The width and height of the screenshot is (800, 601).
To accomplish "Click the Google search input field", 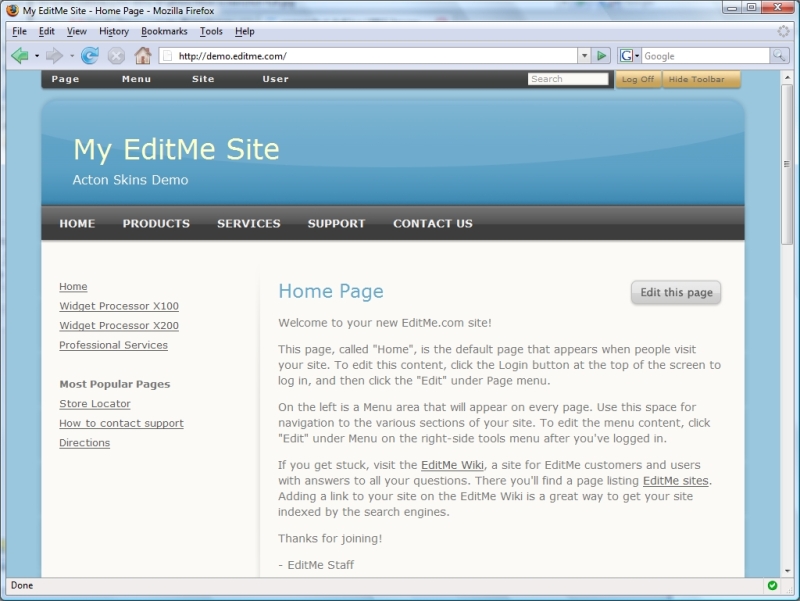I will pyautogui.click(x=705, y=56).
